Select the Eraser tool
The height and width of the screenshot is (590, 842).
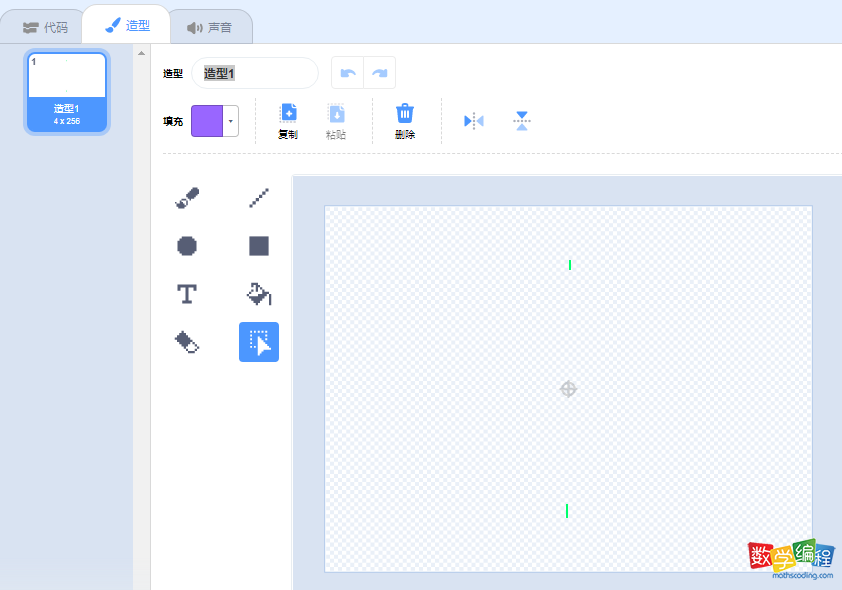[x=186, y=342]
